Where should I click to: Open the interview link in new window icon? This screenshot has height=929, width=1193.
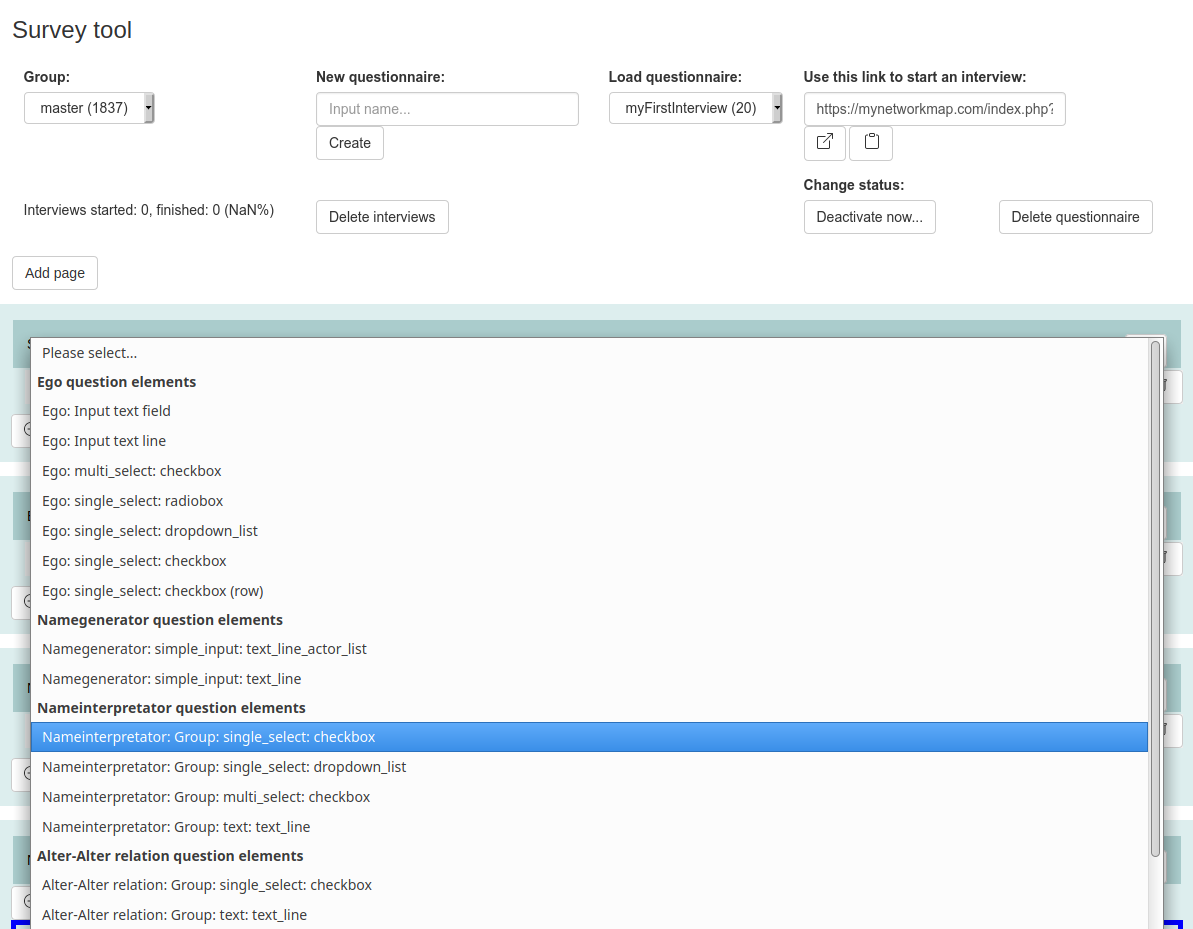825,143
